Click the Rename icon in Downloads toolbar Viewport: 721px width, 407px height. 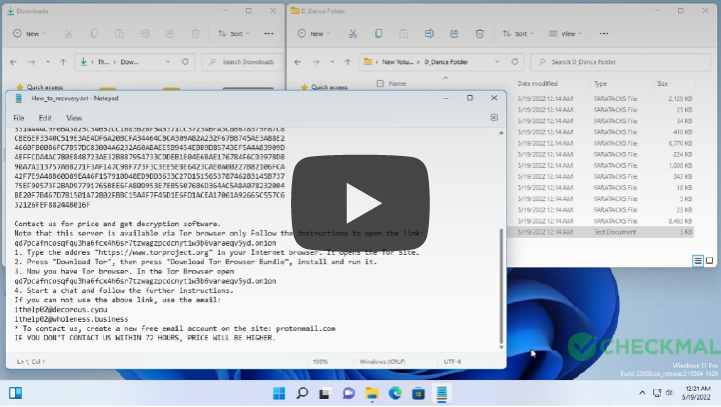pyautogui.click(x=145, y=34)
